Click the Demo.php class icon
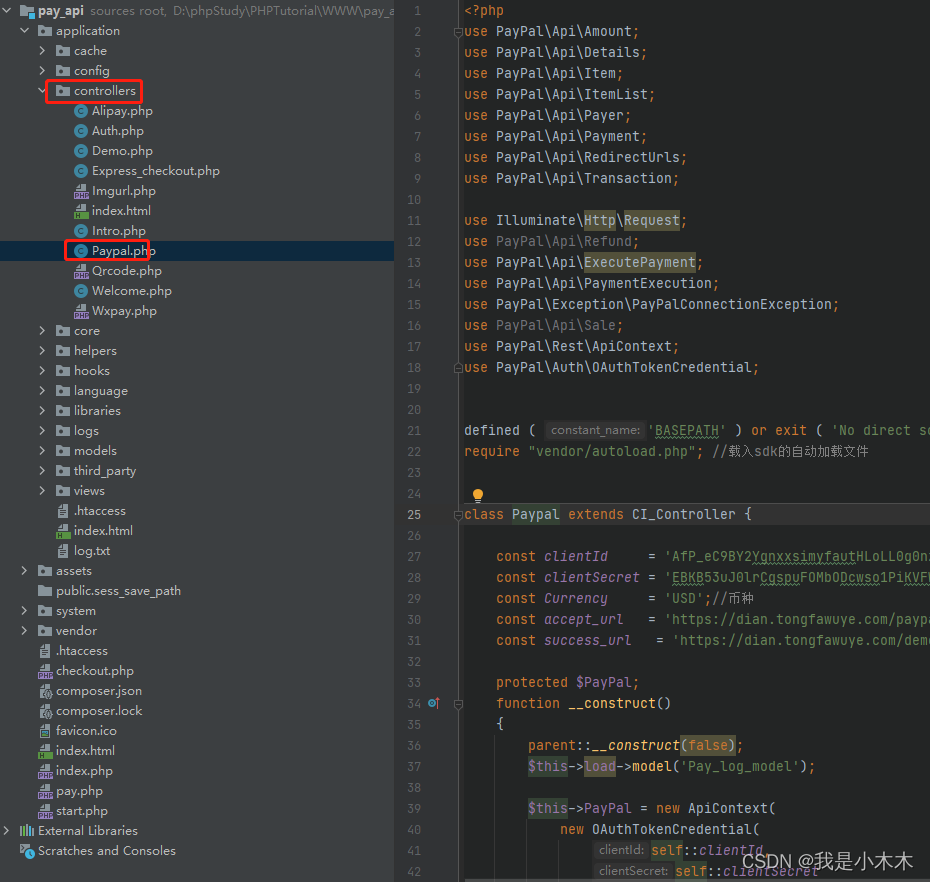 pos(81,151)
